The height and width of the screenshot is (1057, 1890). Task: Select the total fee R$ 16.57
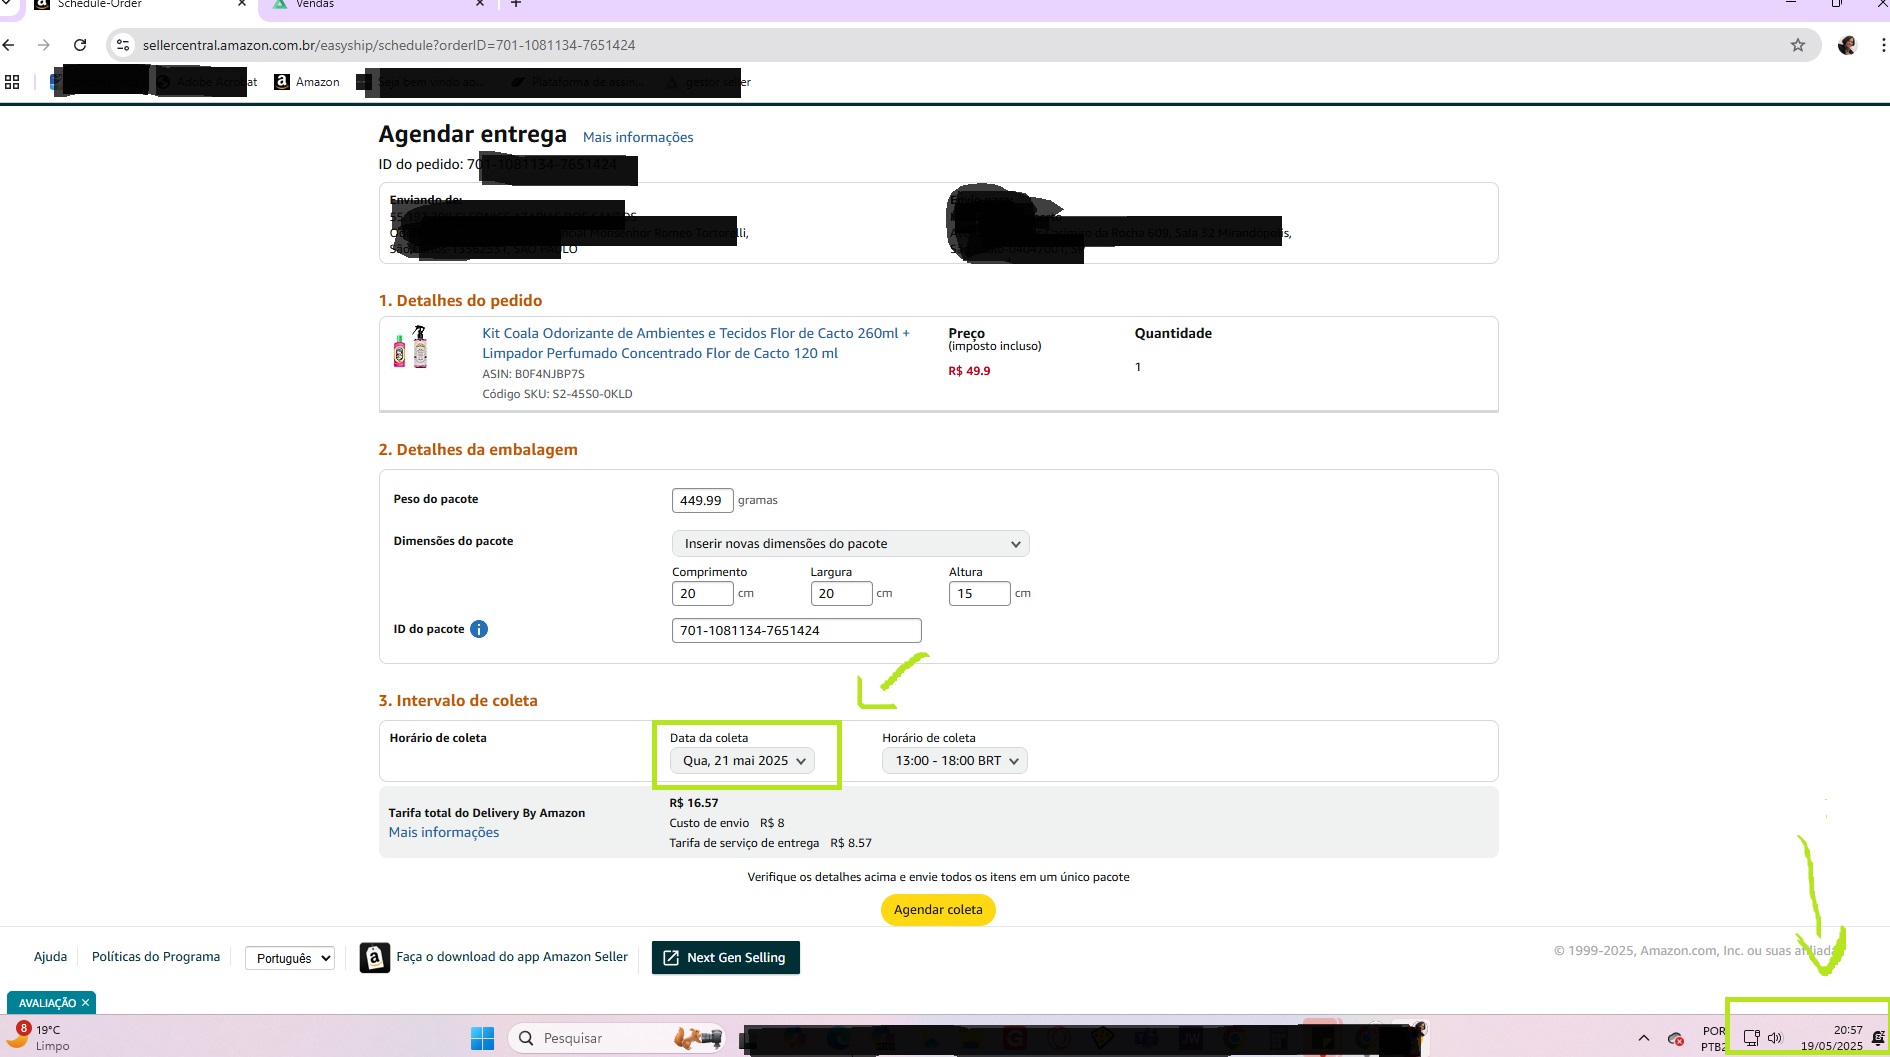(694, 803)
